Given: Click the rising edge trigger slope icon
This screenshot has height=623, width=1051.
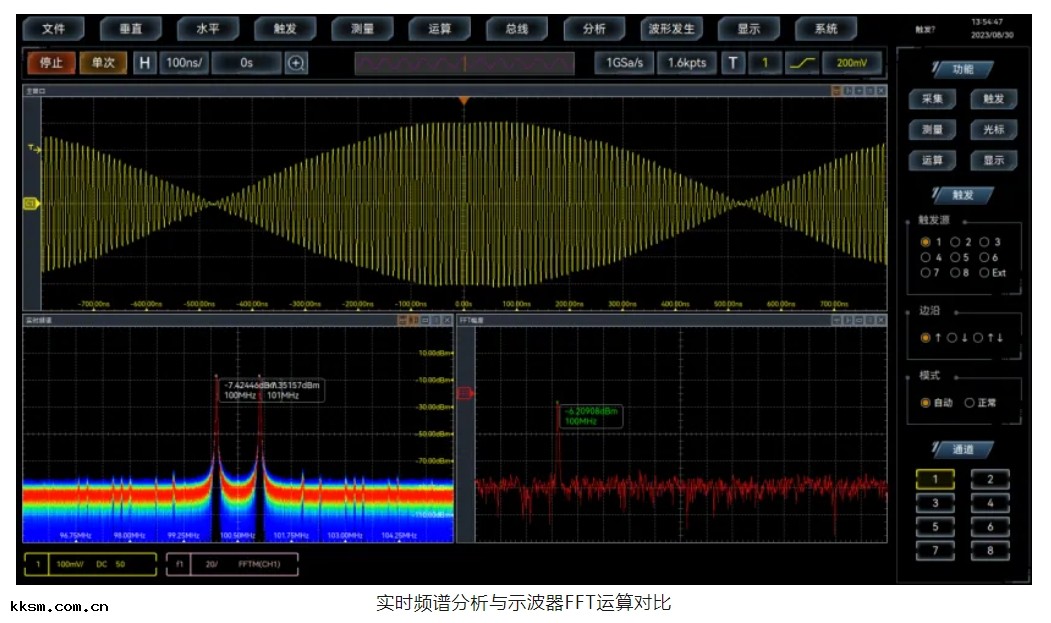Looking at the screenshot, I should [802, 63].
